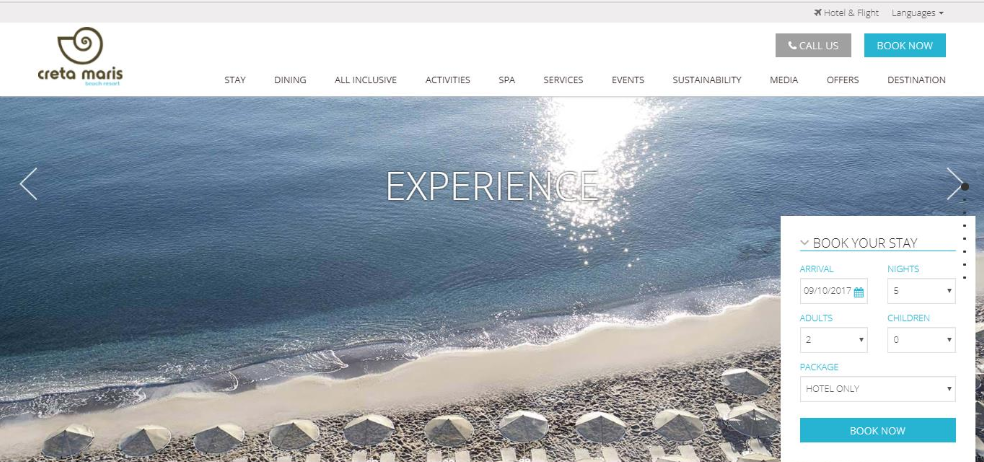The image size is (984, 462).
Task: Click the arrival date input field
Action: coord(833,291)
